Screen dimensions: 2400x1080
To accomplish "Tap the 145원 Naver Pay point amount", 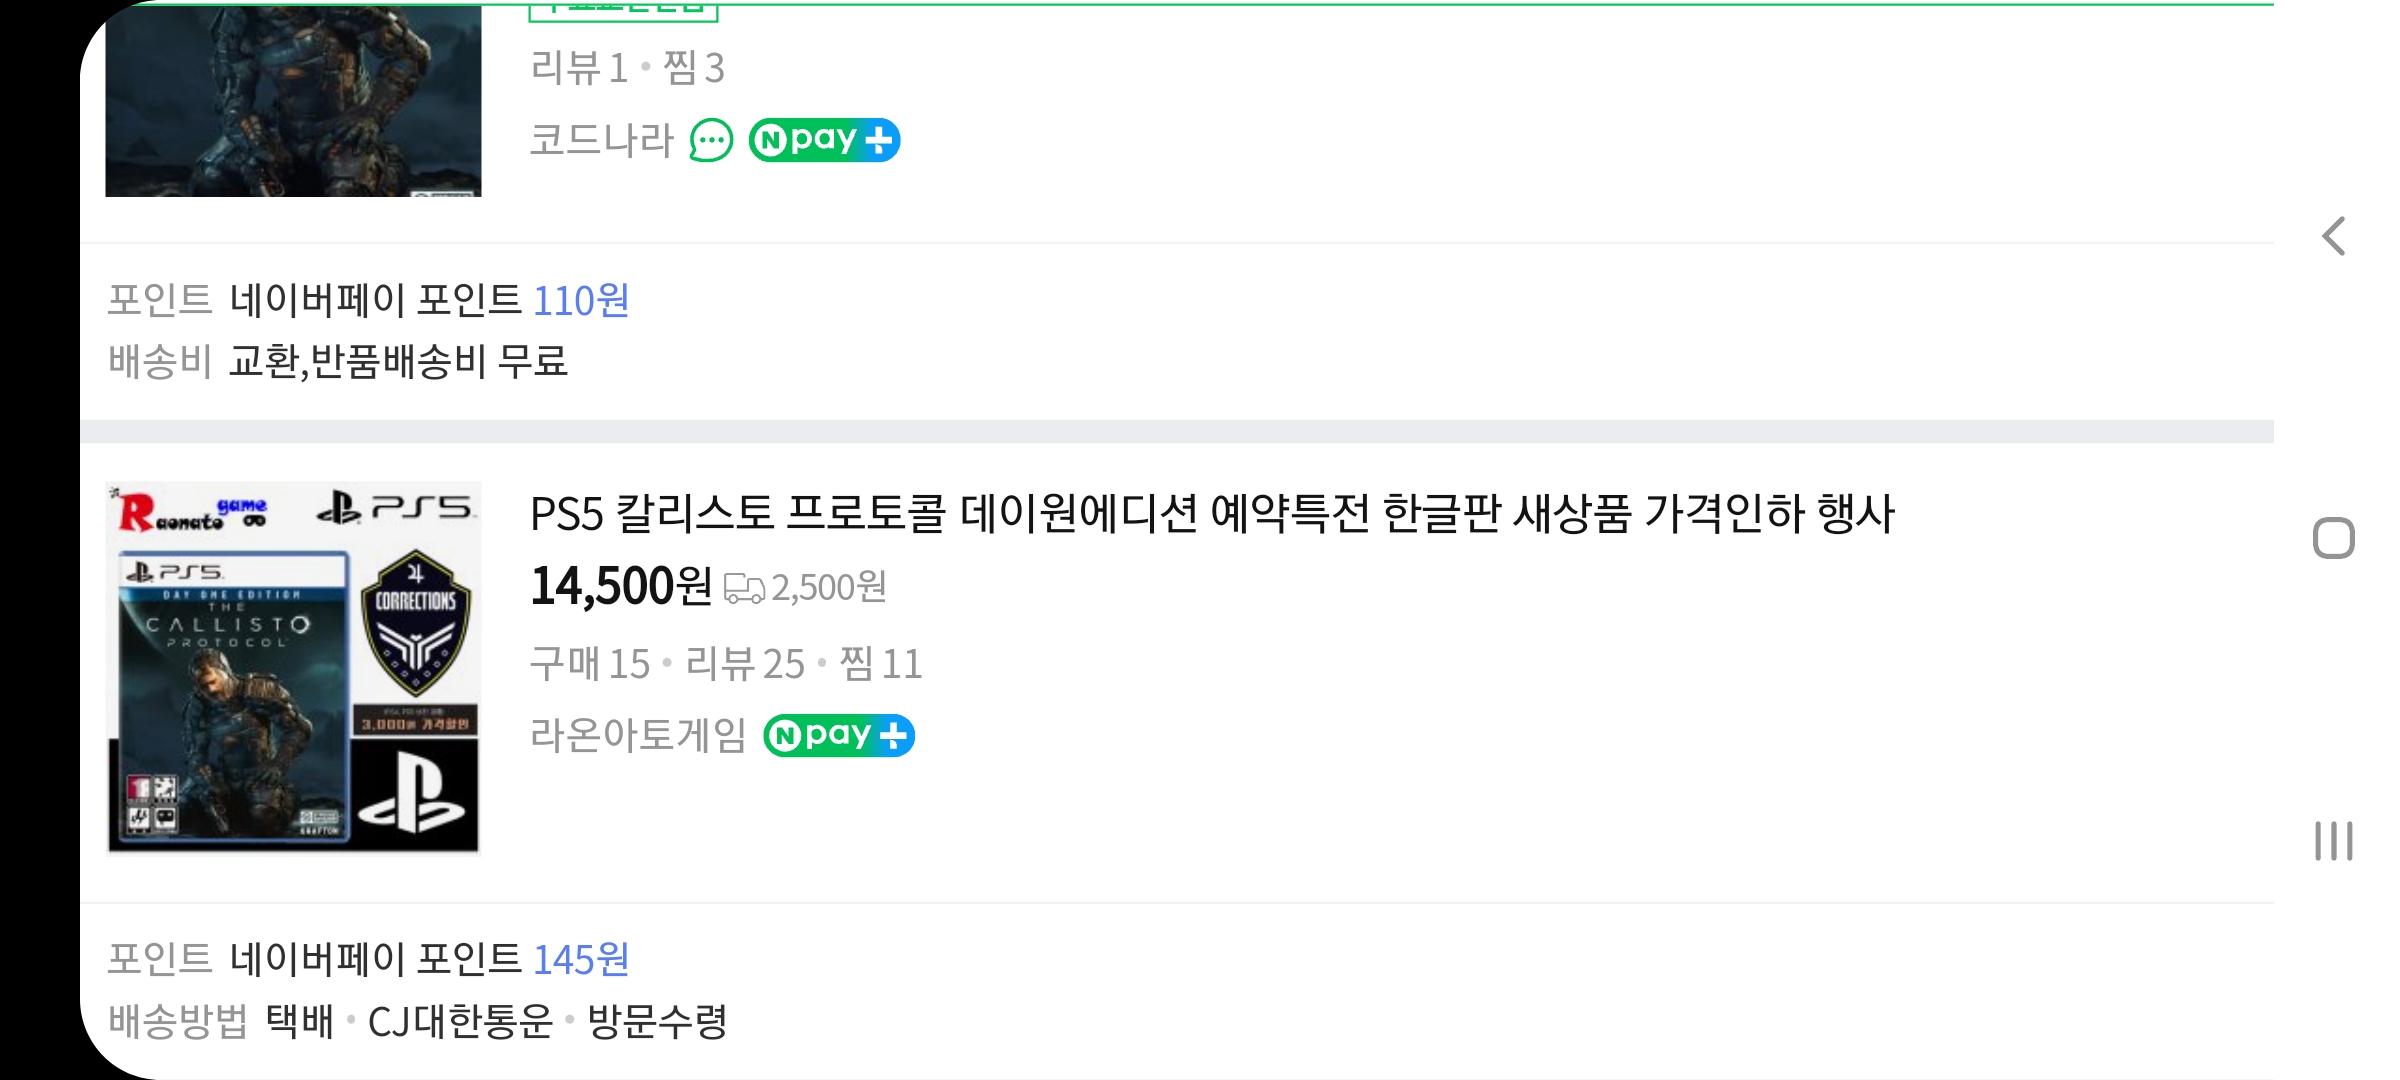I will (580, 959).
